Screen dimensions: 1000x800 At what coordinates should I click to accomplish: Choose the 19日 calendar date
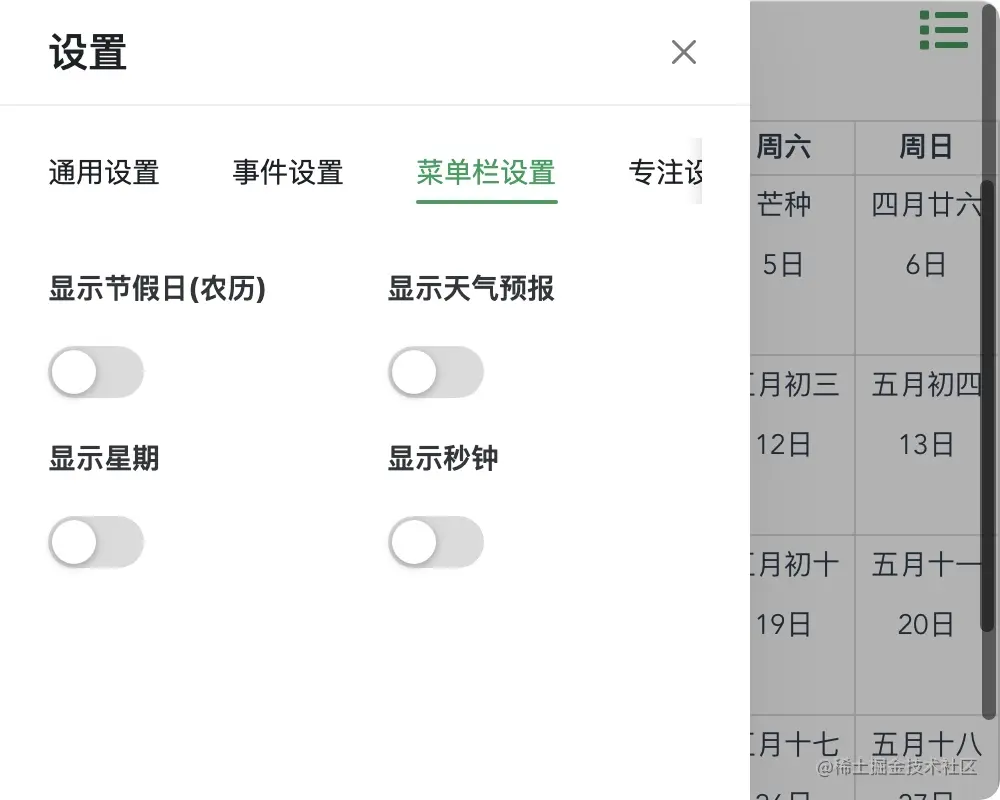803,625
